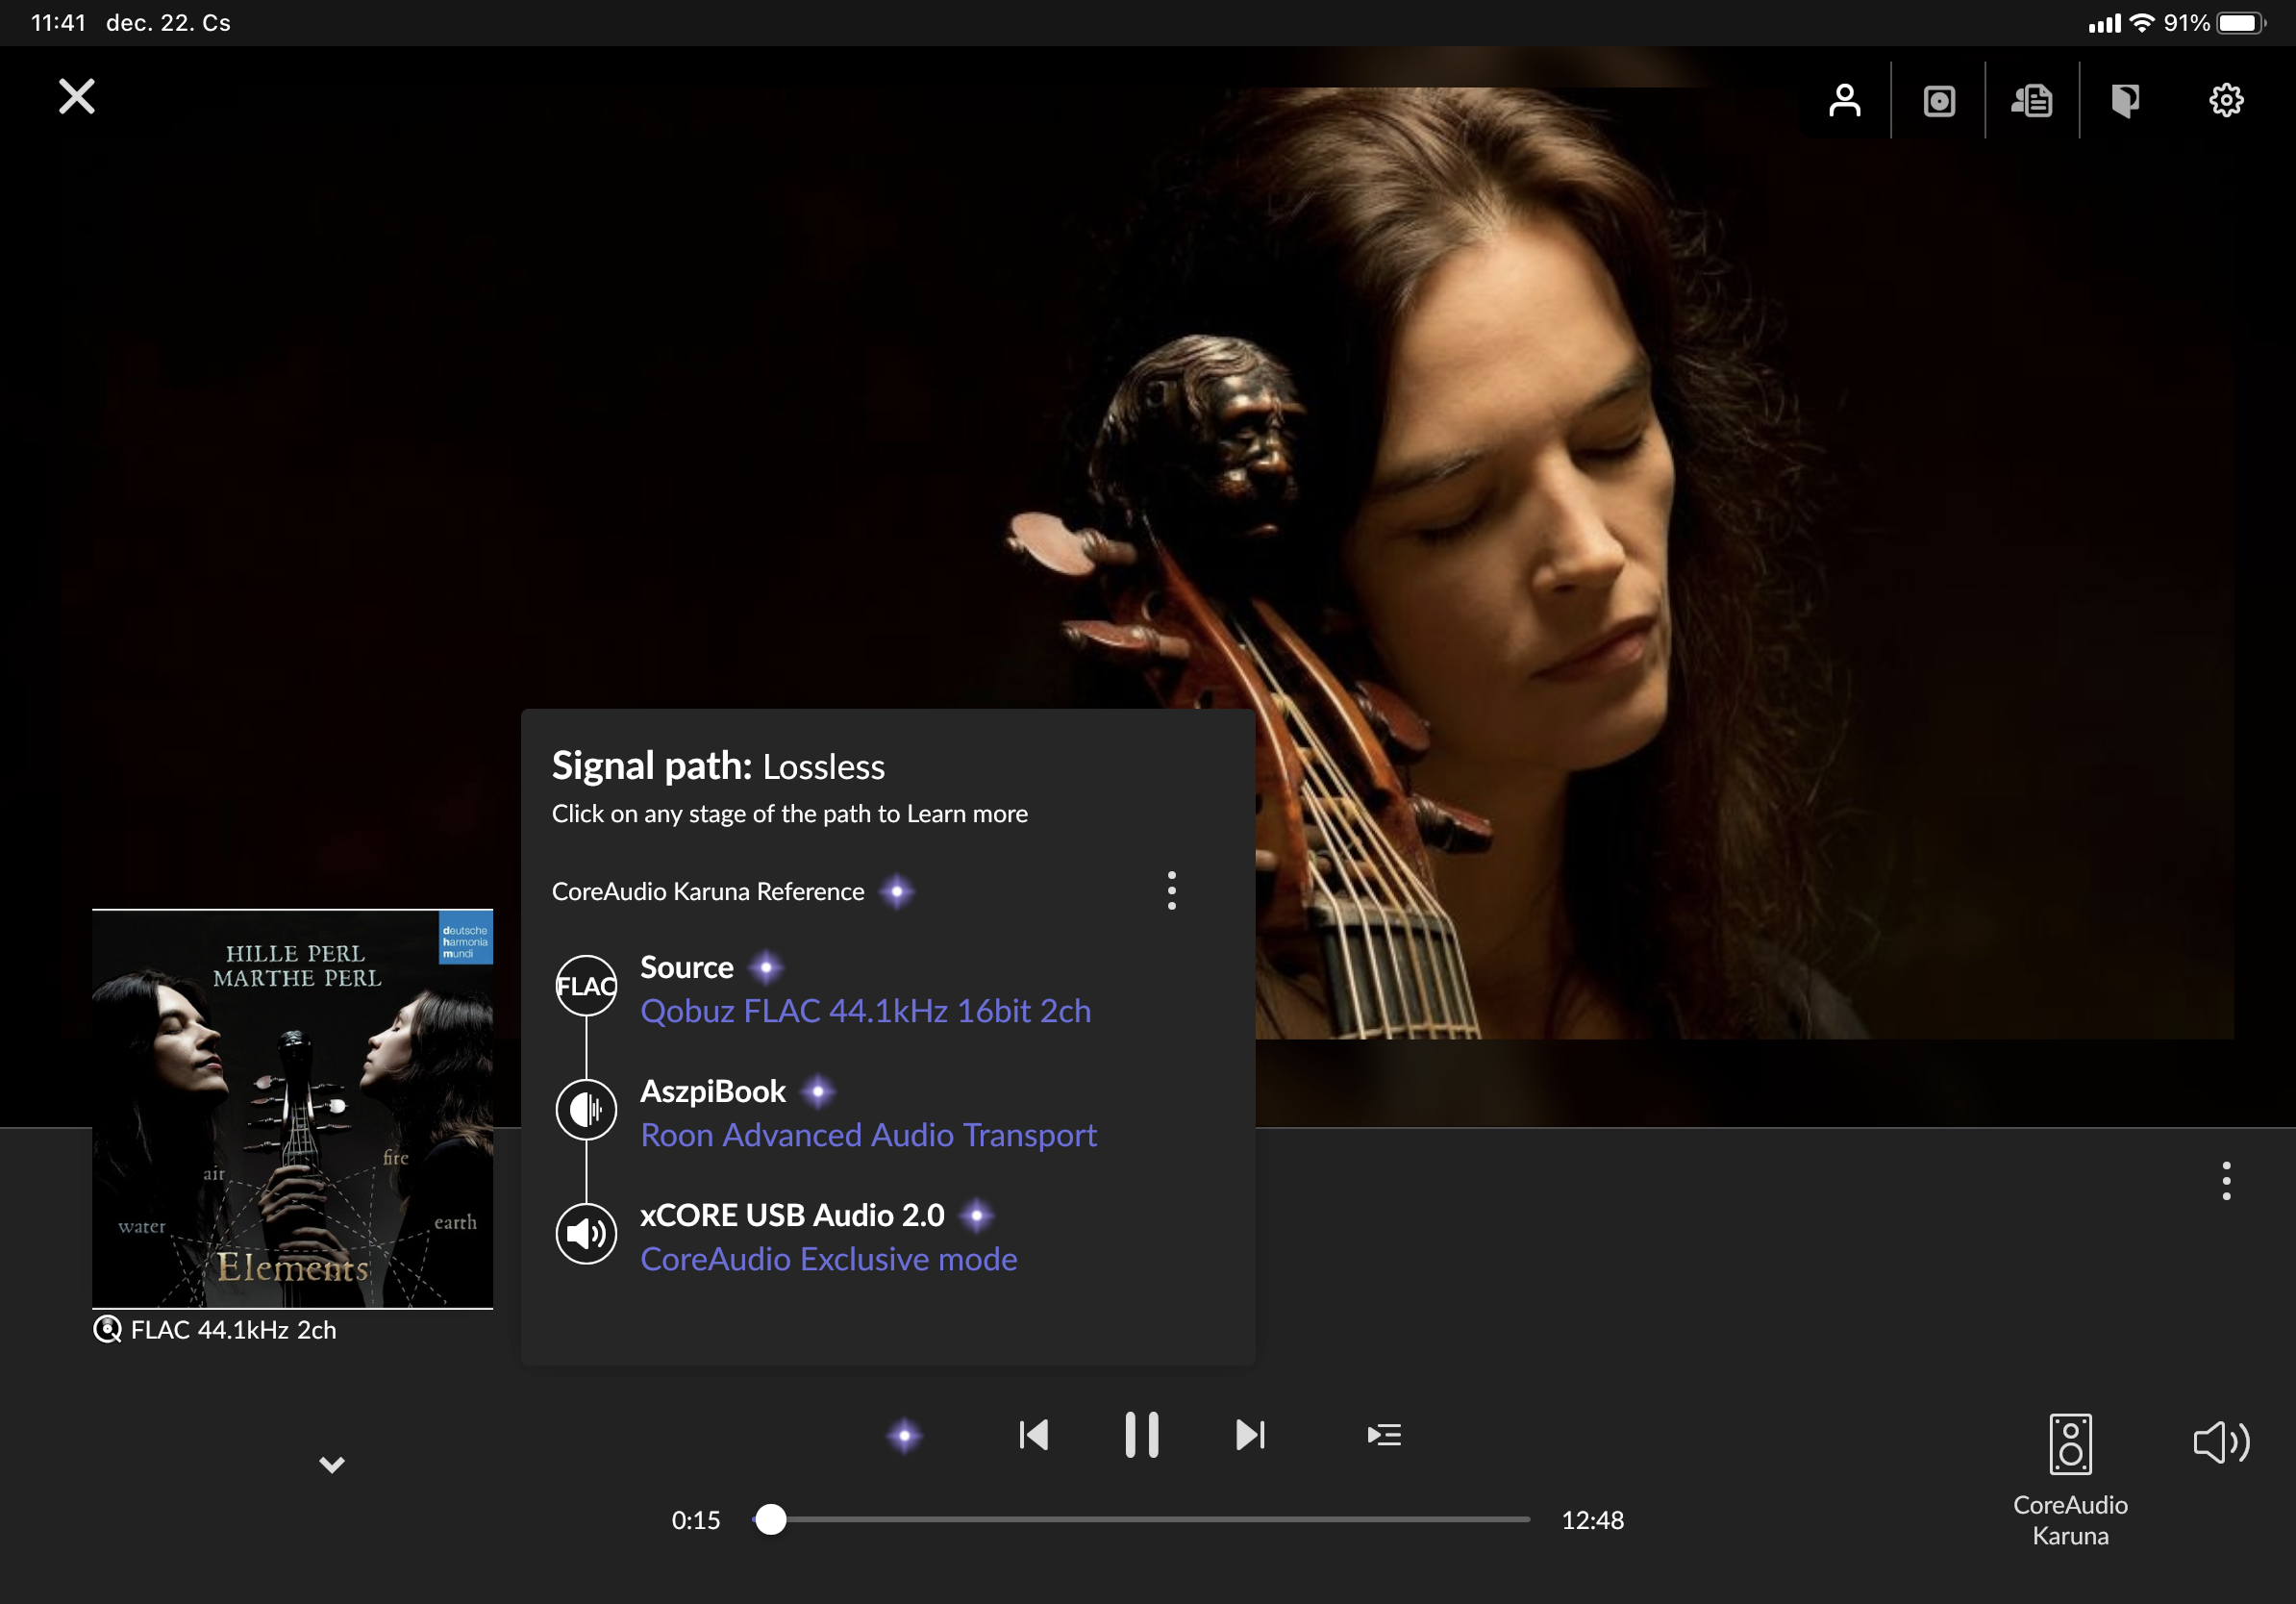The width and height of the screenshot is (2296, 1604).
Task: Open the signal path three-dot menu
Action: (1171, 890)
